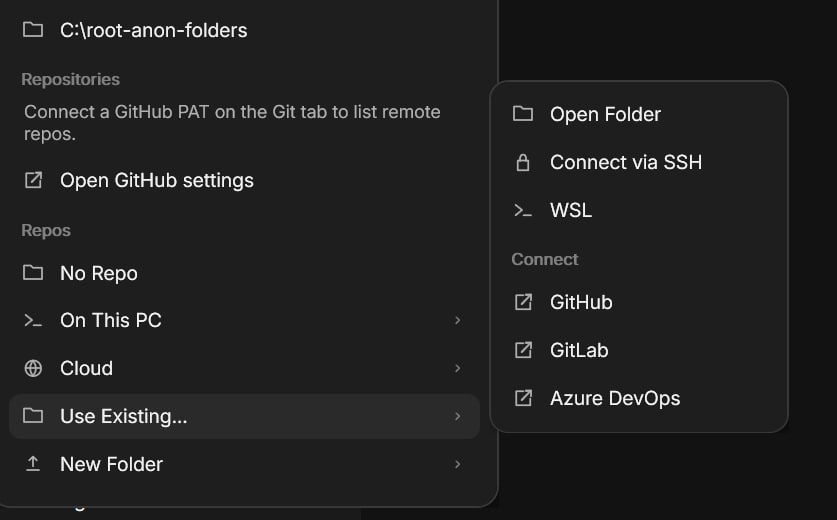Expand the Cloud chevron arrow
Image resolution: width=837 pixels, height=520 pixels.
coord(457,368)
